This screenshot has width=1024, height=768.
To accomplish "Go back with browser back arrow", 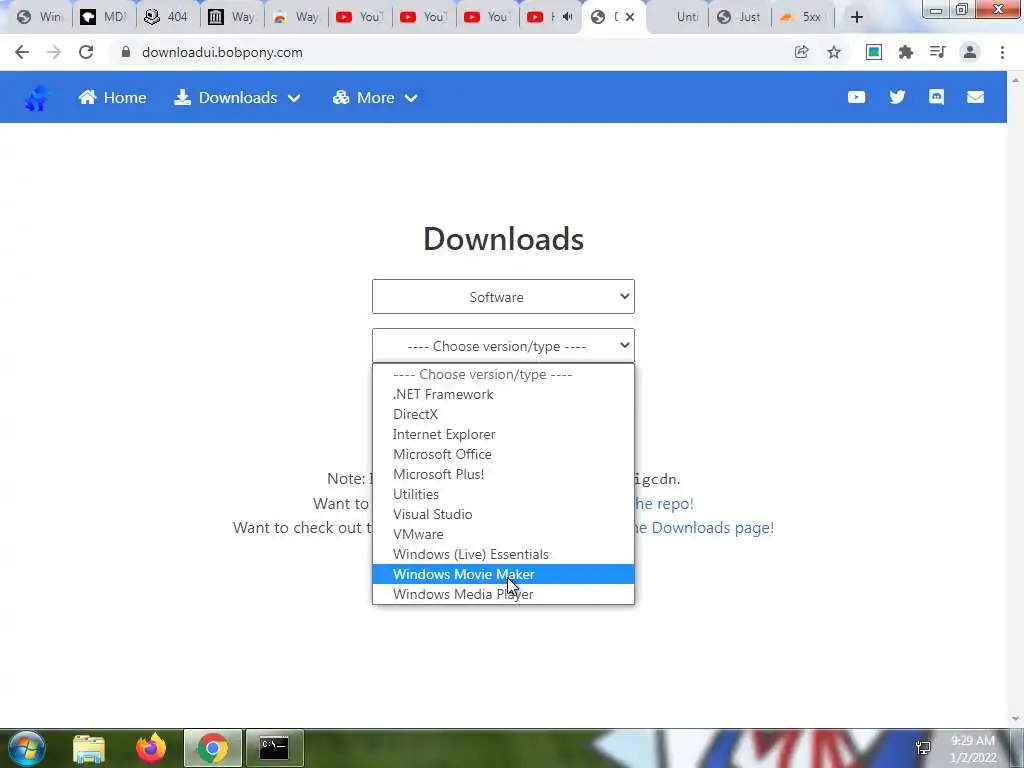I will [x=22, y=52].
